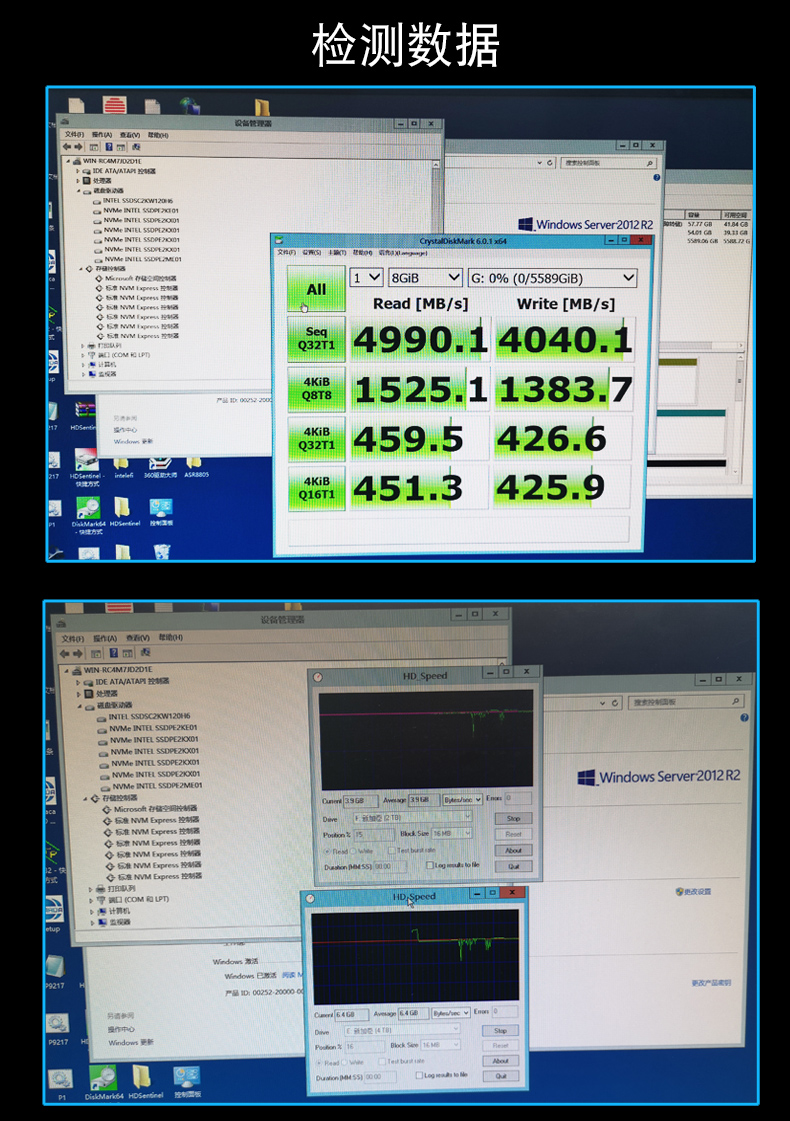Click 搜索控制面板 field in window behind CrystalDiskMark
This screenshot has width=790, height=1121.
pos(608,163)
